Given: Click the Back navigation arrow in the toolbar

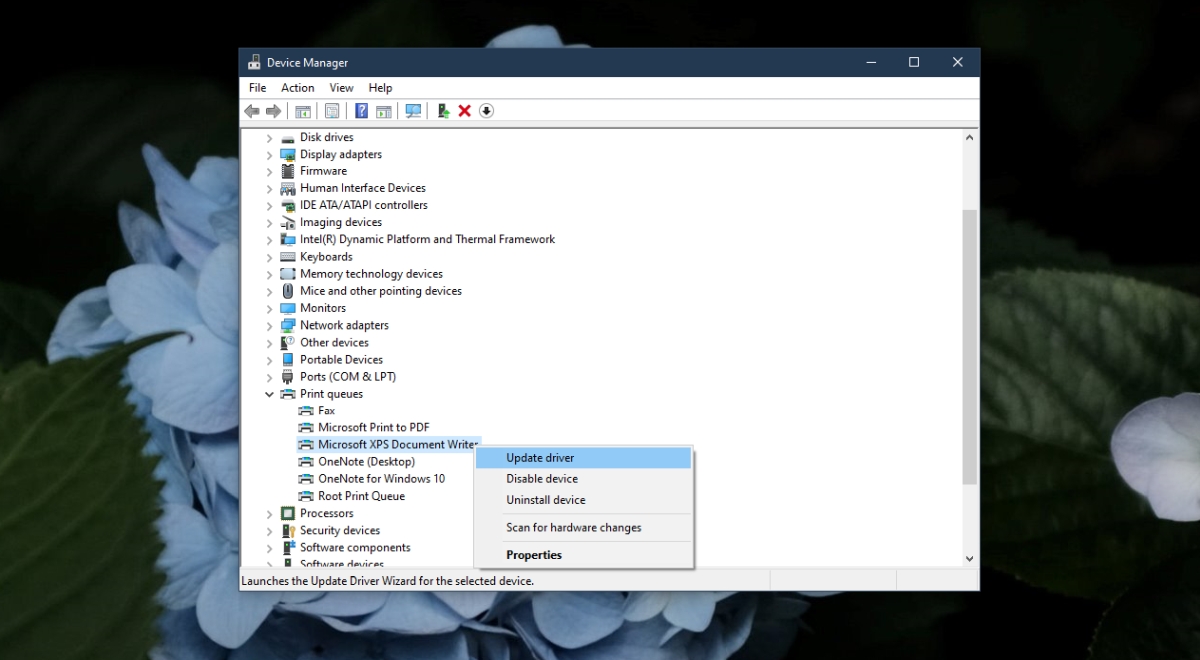Looking at the screenshot, I should (251, 111).
